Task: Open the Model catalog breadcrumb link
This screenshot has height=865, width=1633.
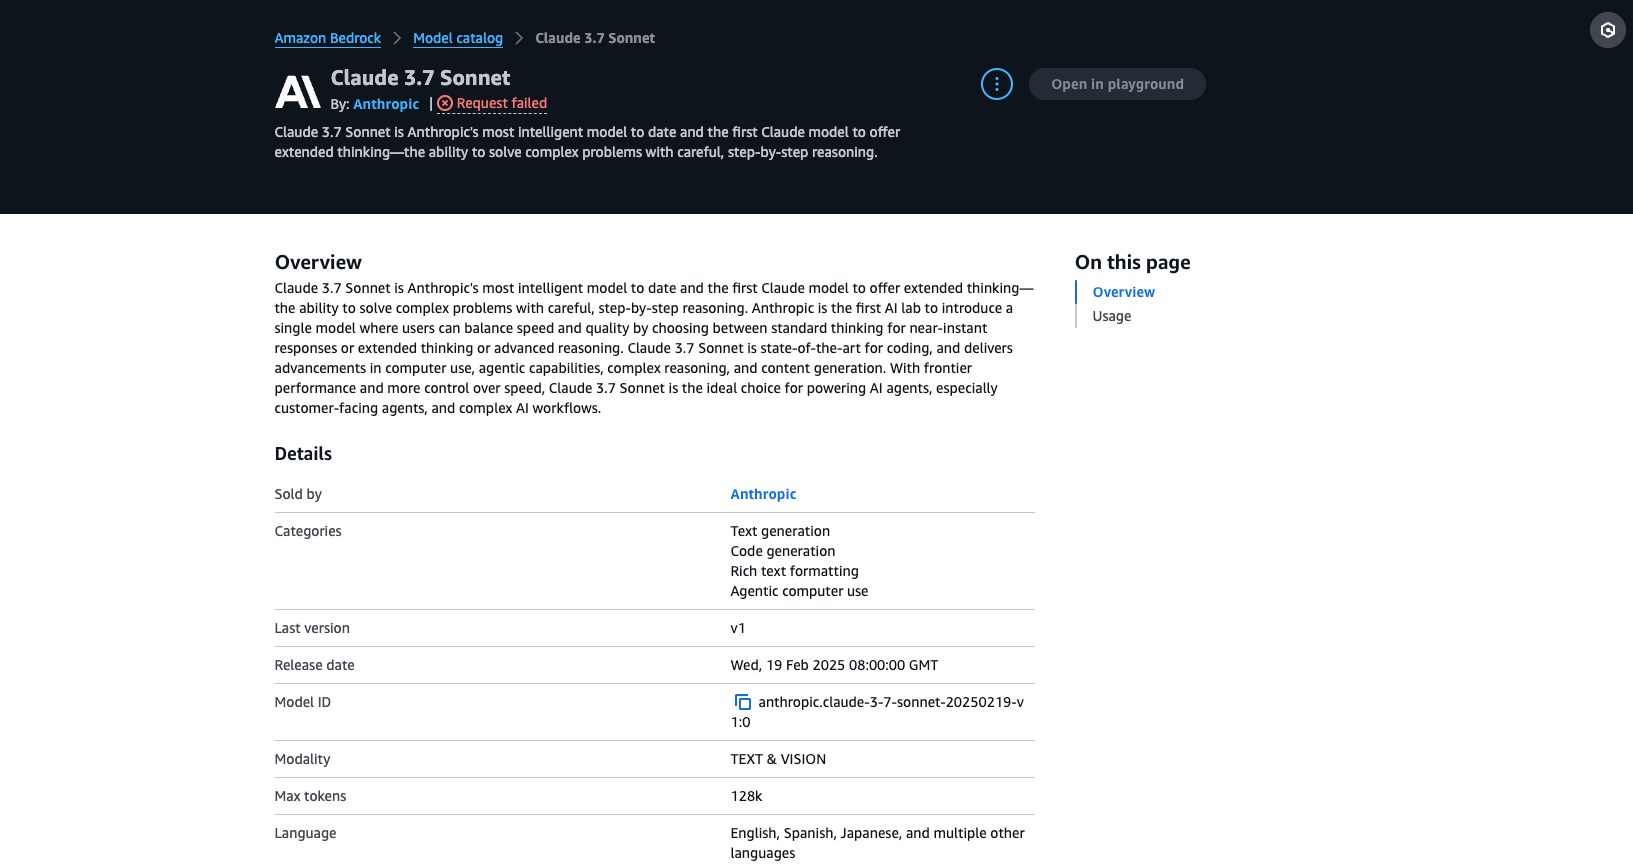Action: pyautogui.click(x=458, y=38)
